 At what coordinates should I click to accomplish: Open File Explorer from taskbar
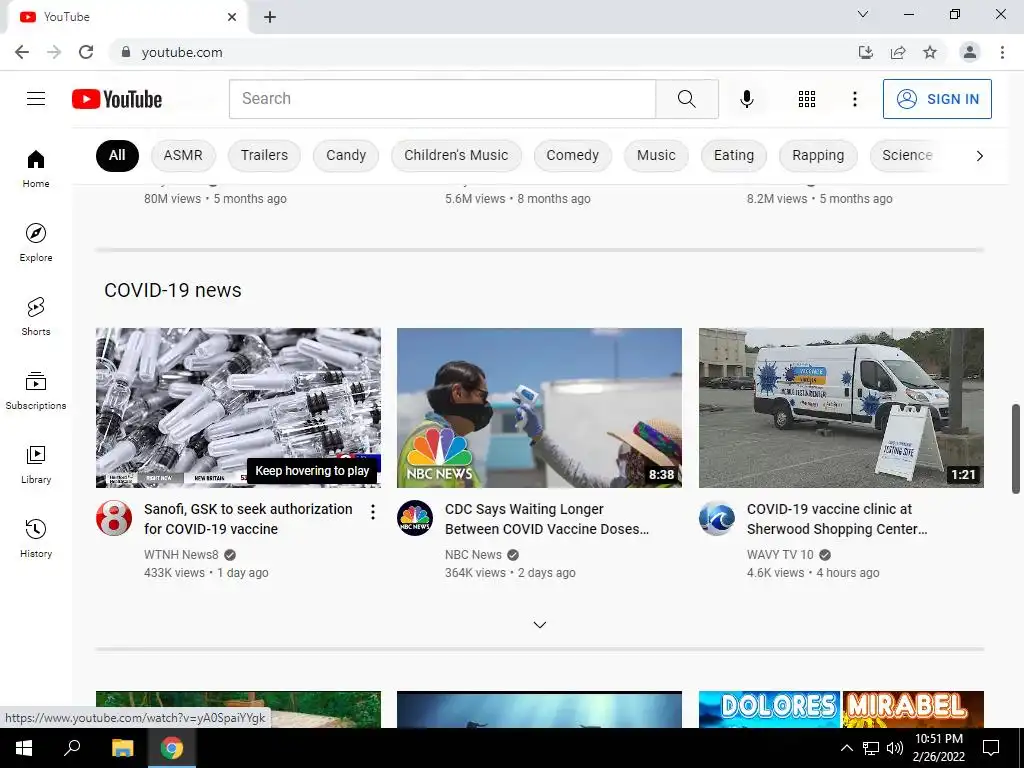coord(122,748)
